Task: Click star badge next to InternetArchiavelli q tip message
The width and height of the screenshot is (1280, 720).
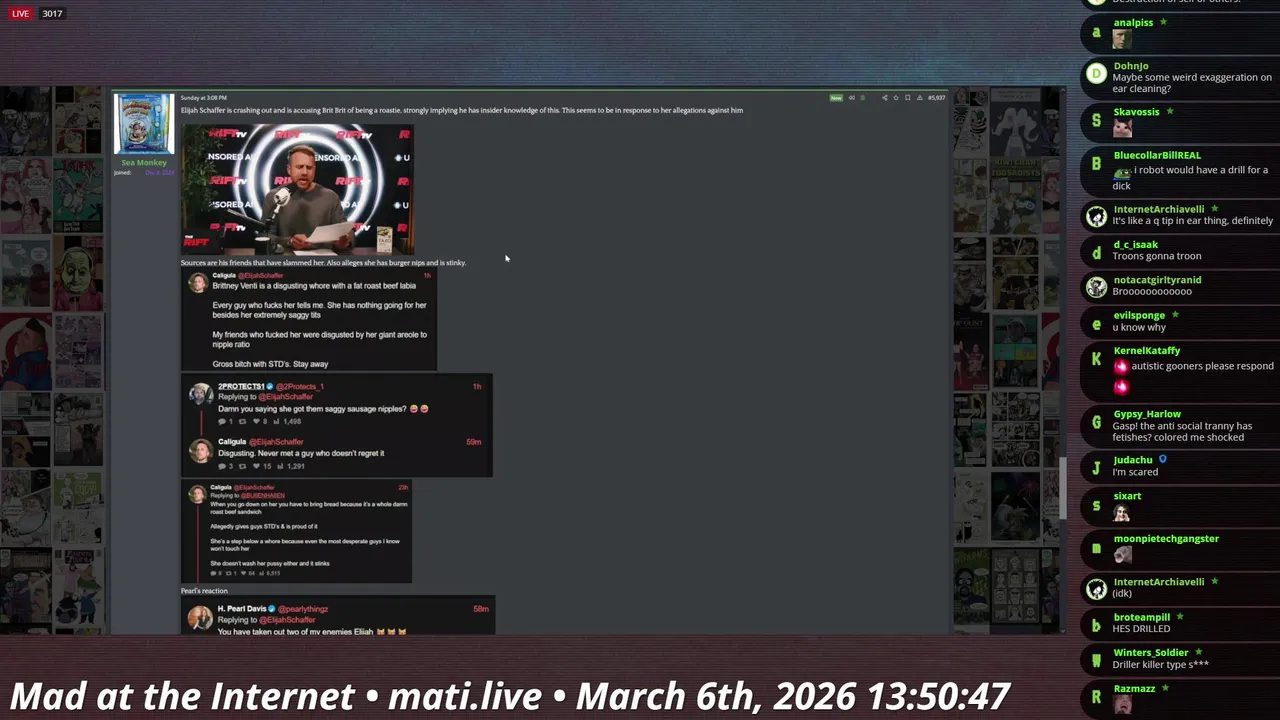Action: [1214, 209]
